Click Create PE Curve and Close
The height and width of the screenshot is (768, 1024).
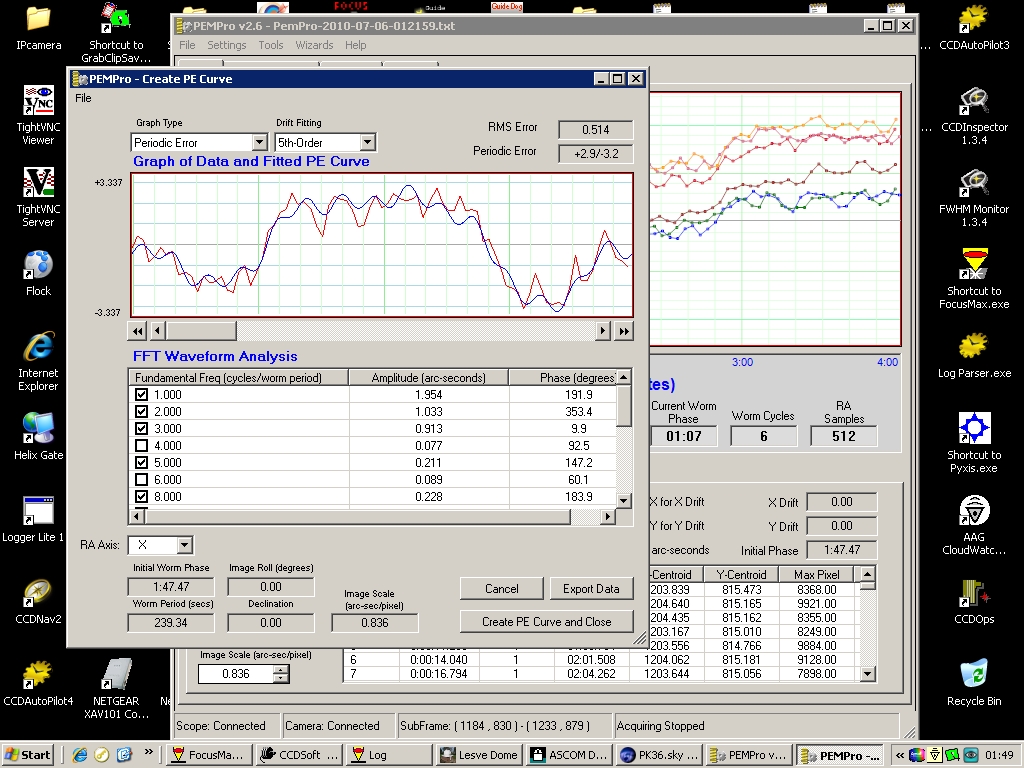[547, 622]
